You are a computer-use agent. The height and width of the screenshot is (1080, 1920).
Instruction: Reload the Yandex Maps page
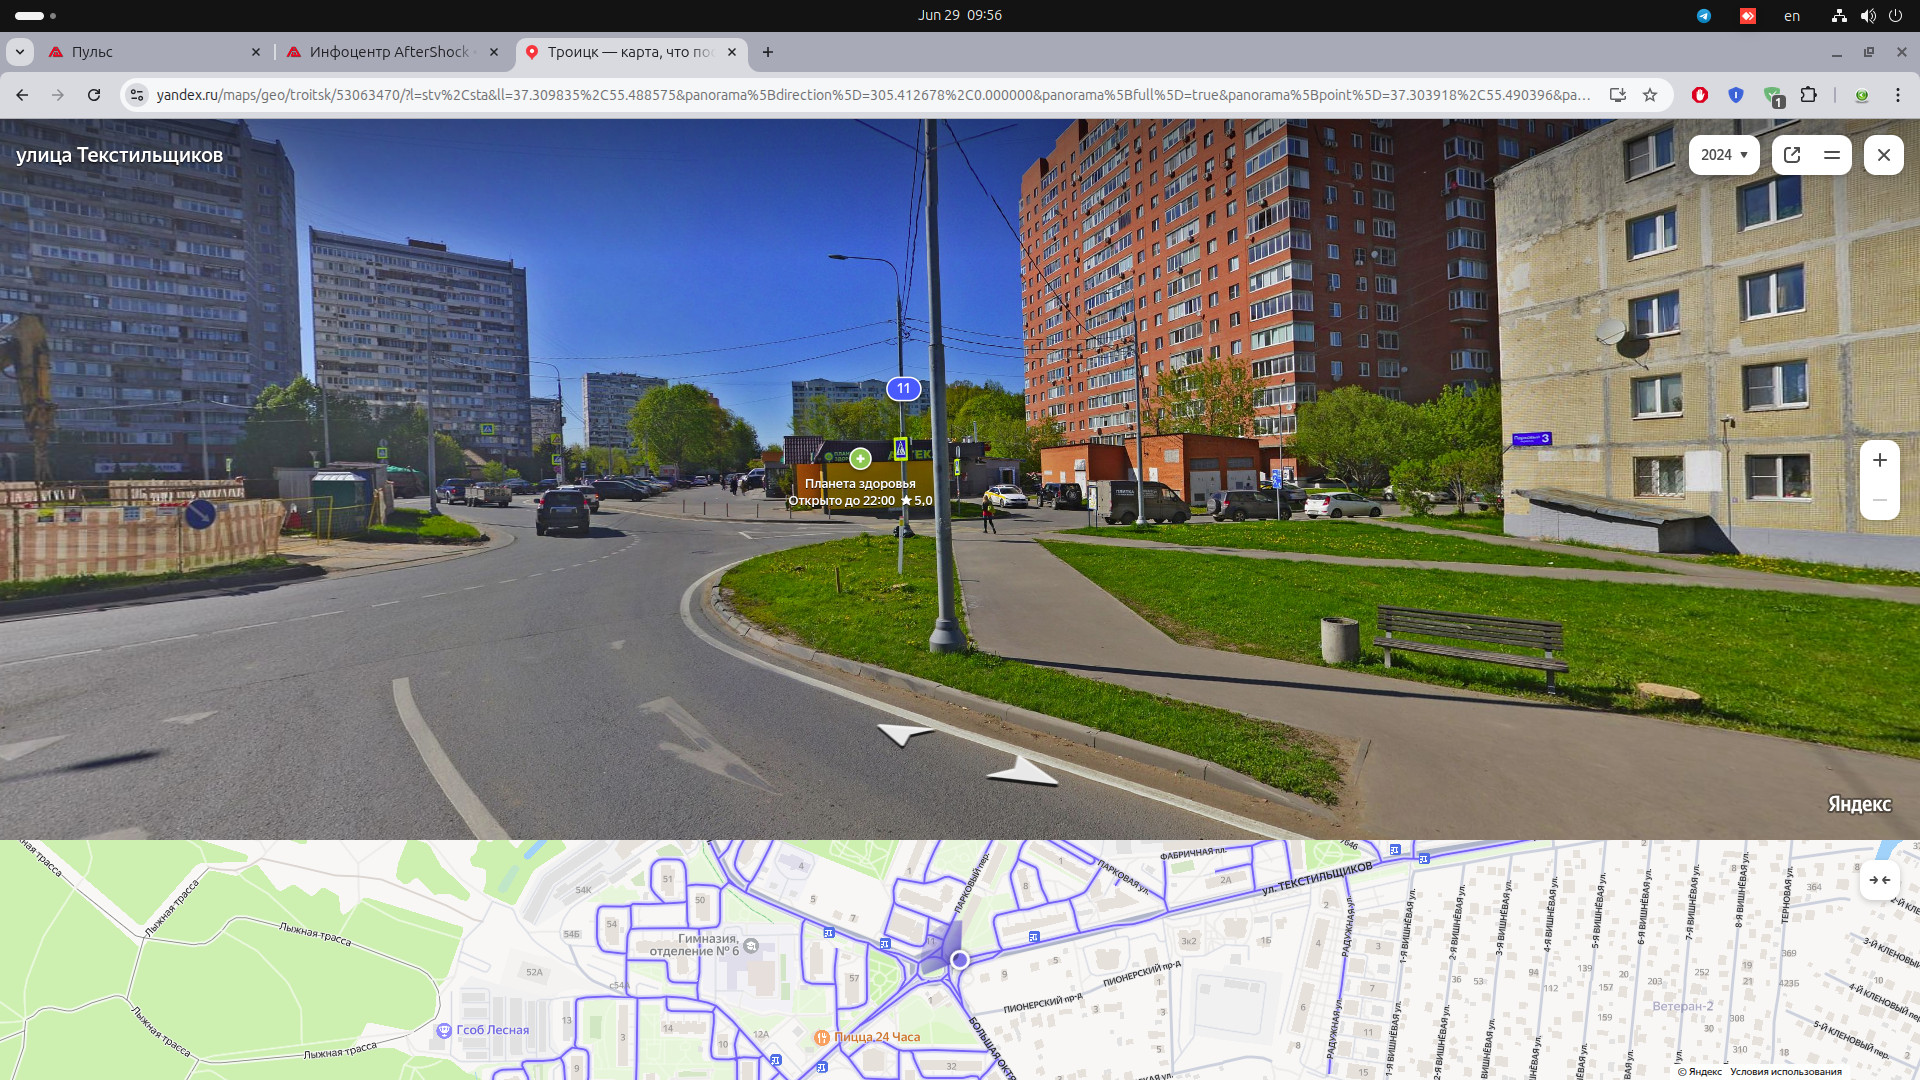click(94, 95)
